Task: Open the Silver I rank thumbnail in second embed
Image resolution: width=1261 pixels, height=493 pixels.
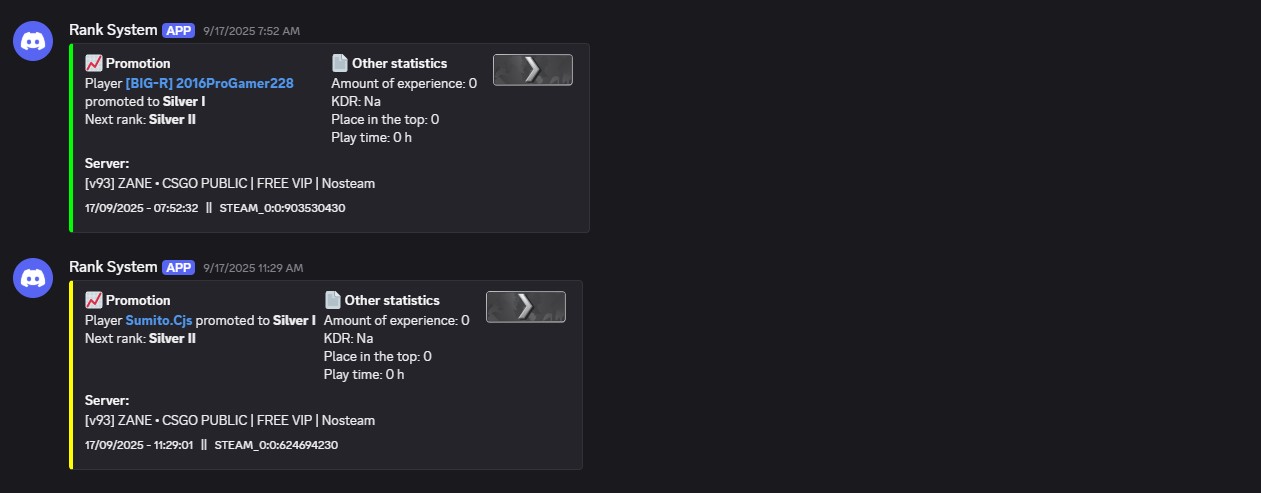Action: click(x=525, y=307)
